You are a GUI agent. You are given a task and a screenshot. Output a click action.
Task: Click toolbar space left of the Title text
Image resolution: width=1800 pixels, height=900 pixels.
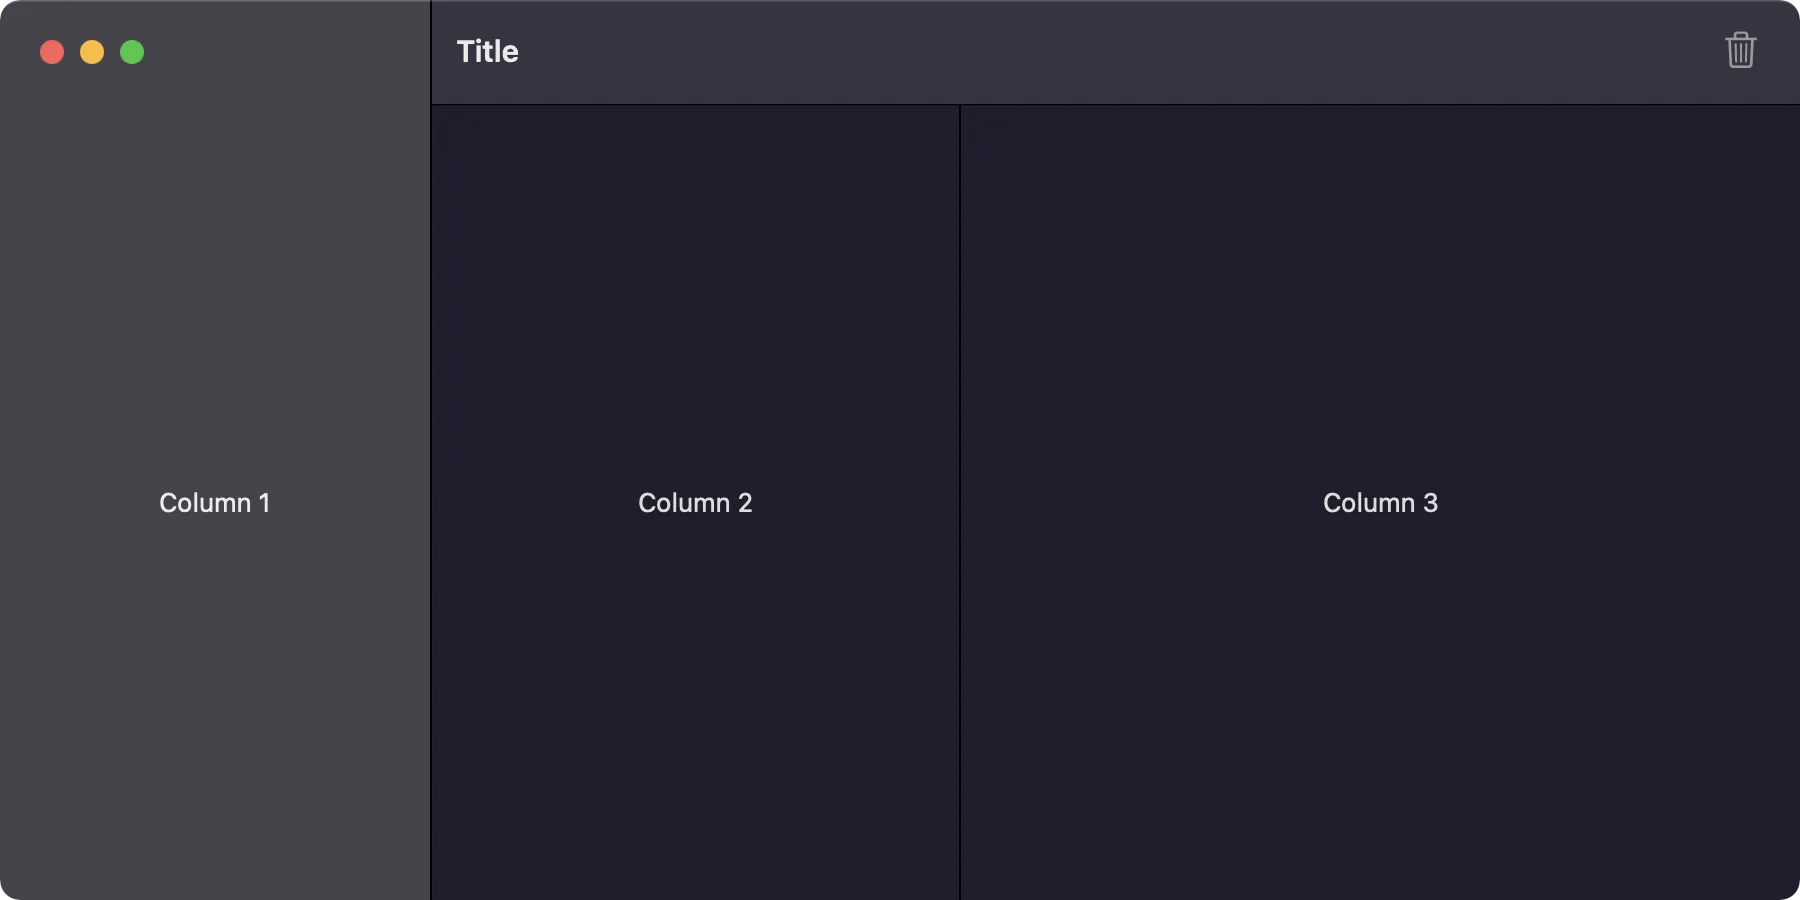coord(444,52)
